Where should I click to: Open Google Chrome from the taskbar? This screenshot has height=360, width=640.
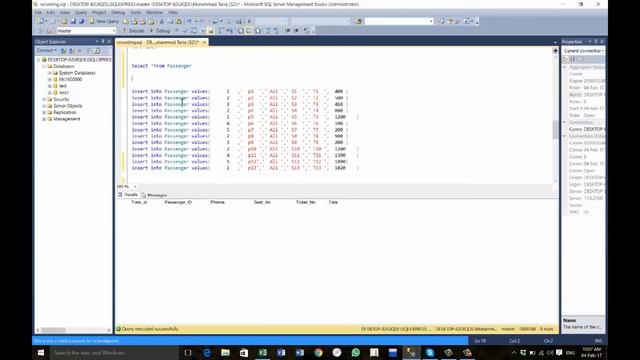click(318, 353)
